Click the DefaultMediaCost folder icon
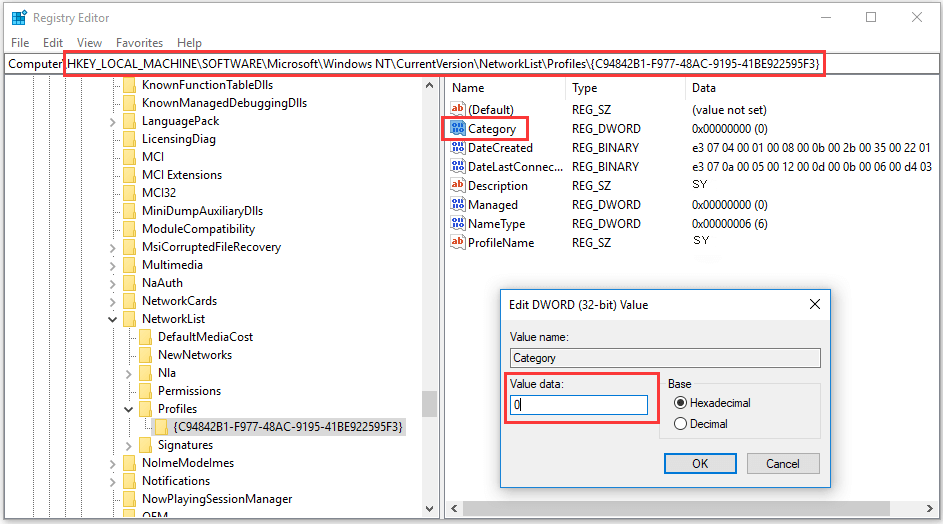943x524 pixels. 146,337
